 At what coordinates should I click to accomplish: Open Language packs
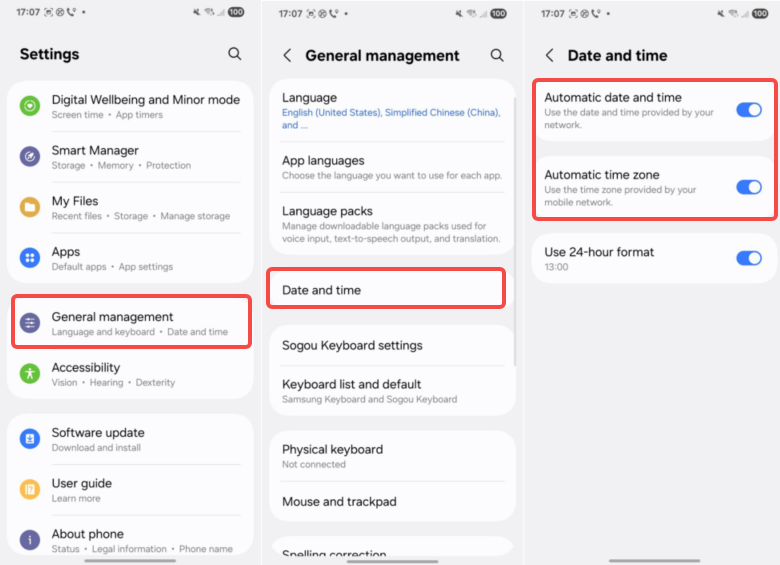coord(392,224)
